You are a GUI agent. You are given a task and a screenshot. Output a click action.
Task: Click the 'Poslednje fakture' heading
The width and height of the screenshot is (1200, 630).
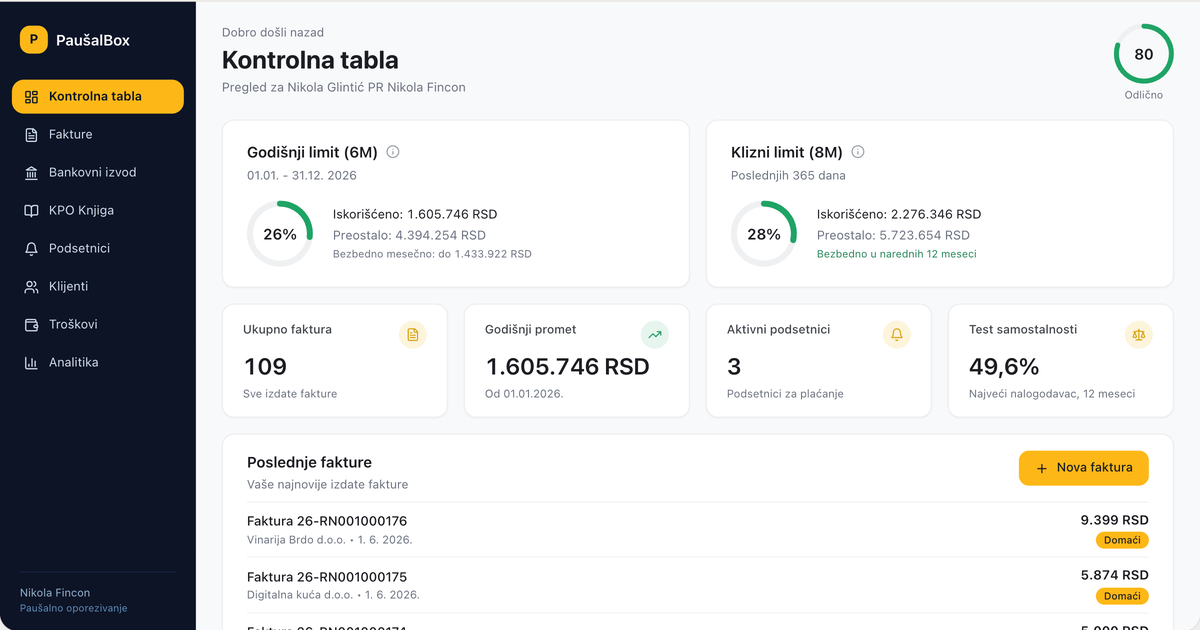pyautogui.click(x=310, y=463)
